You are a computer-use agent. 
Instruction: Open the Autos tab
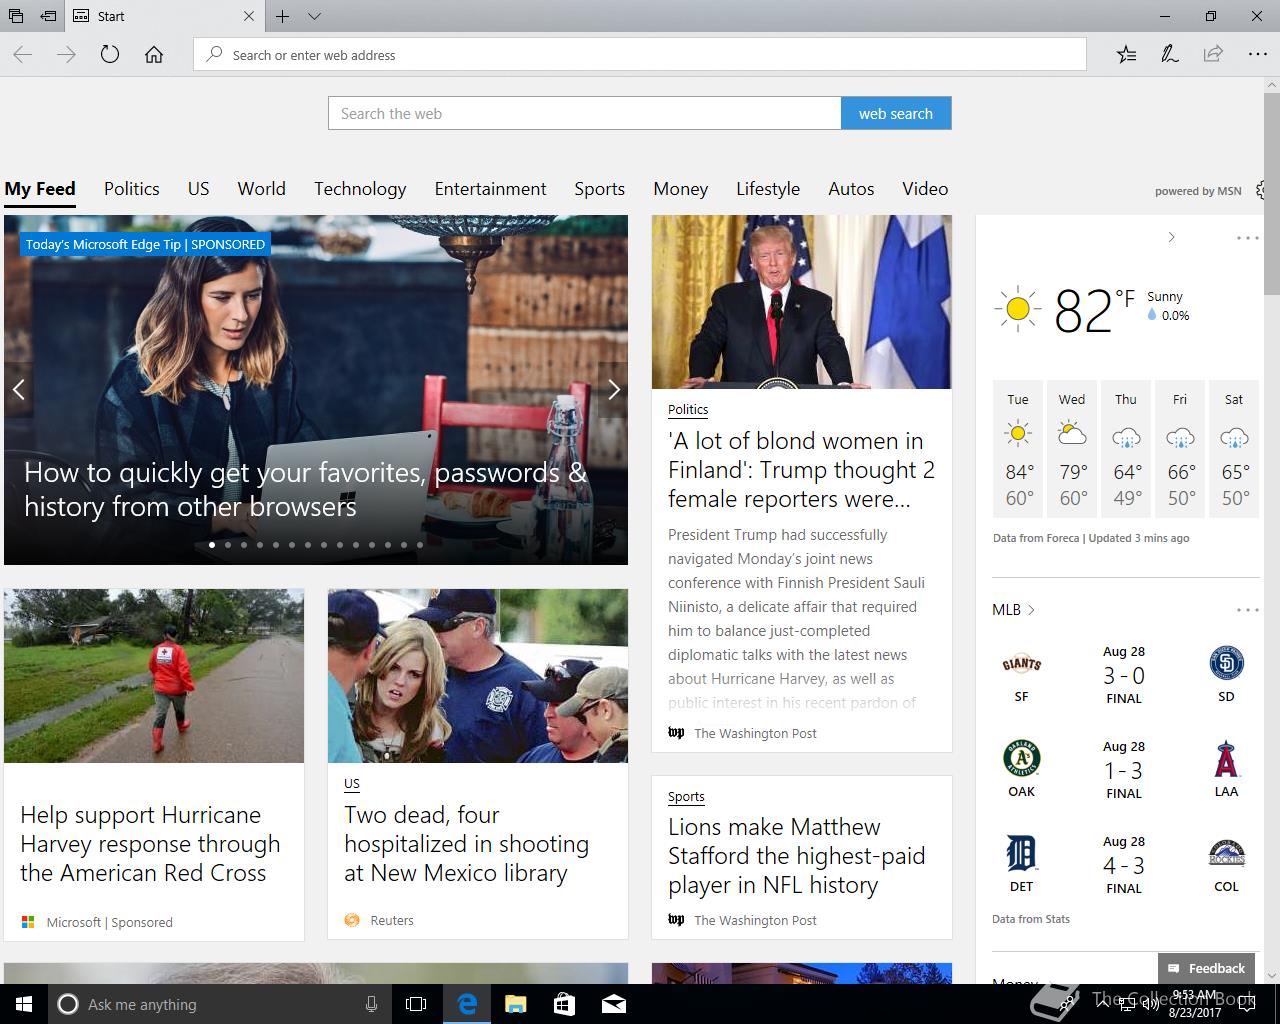pyautogui.click(x=851, y=189)
